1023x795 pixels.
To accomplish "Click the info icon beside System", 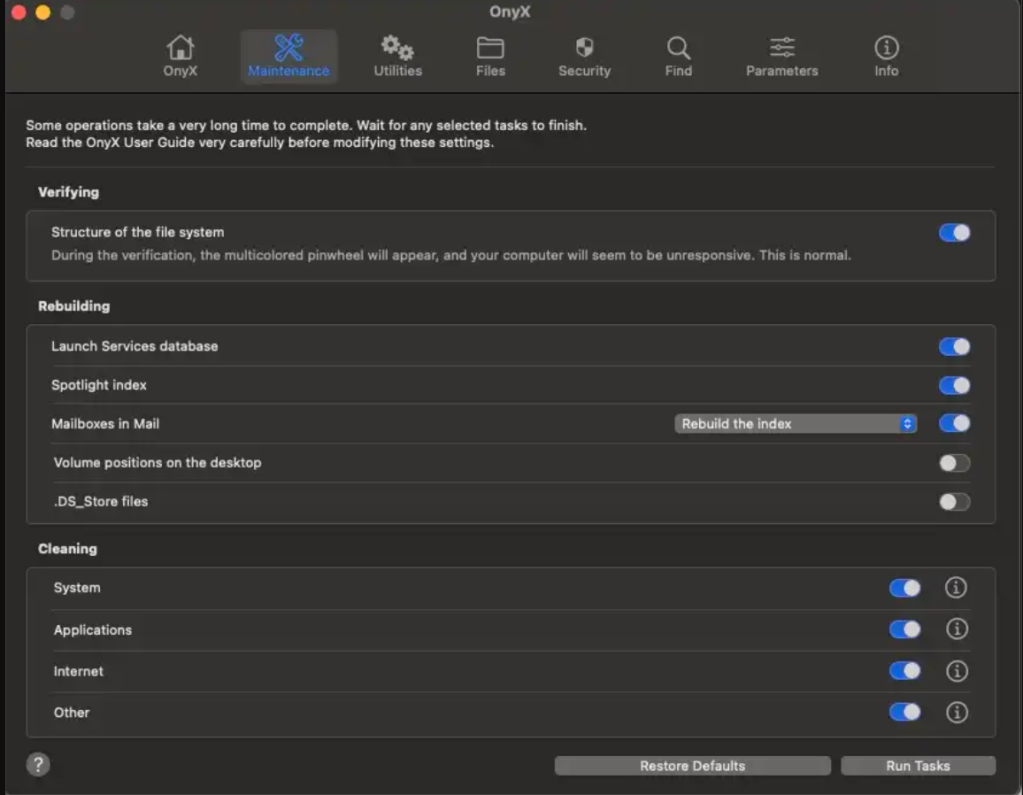I will pos(956,588).
